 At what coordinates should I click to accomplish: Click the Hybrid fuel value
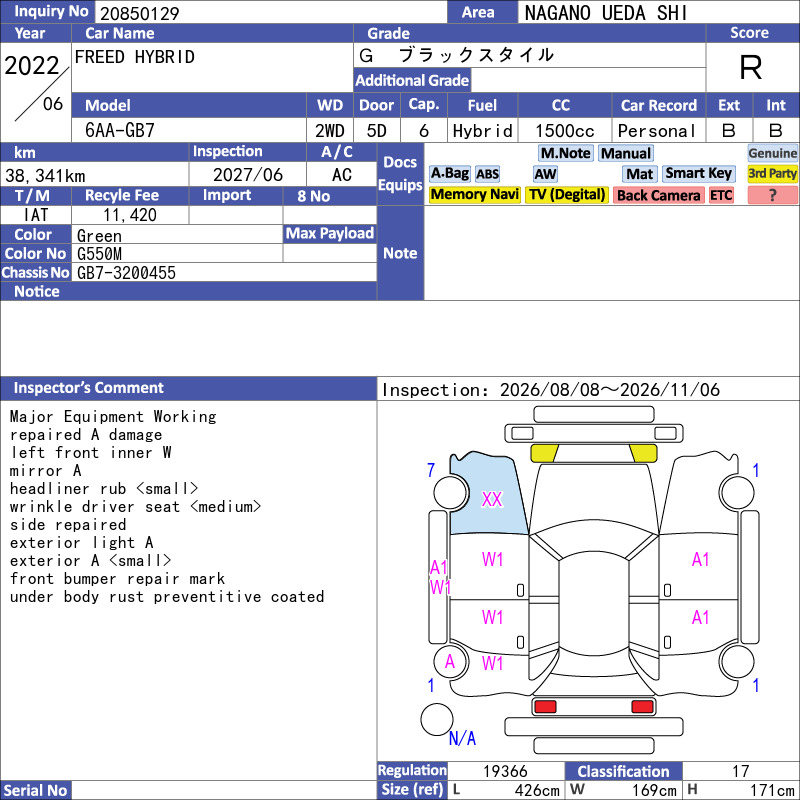pyautogui.click(x=483, y=131)
